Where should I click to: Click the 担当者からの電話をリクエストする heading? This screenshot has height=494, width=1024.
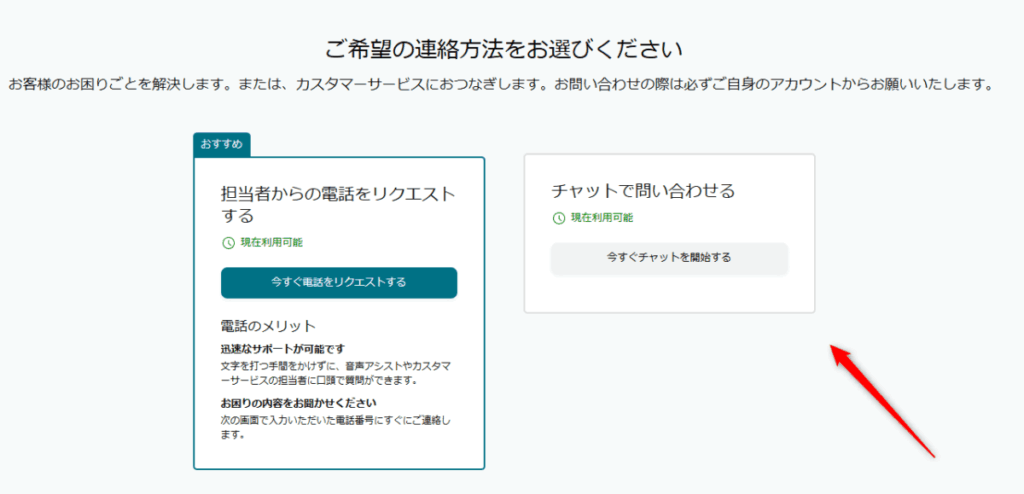337,204
